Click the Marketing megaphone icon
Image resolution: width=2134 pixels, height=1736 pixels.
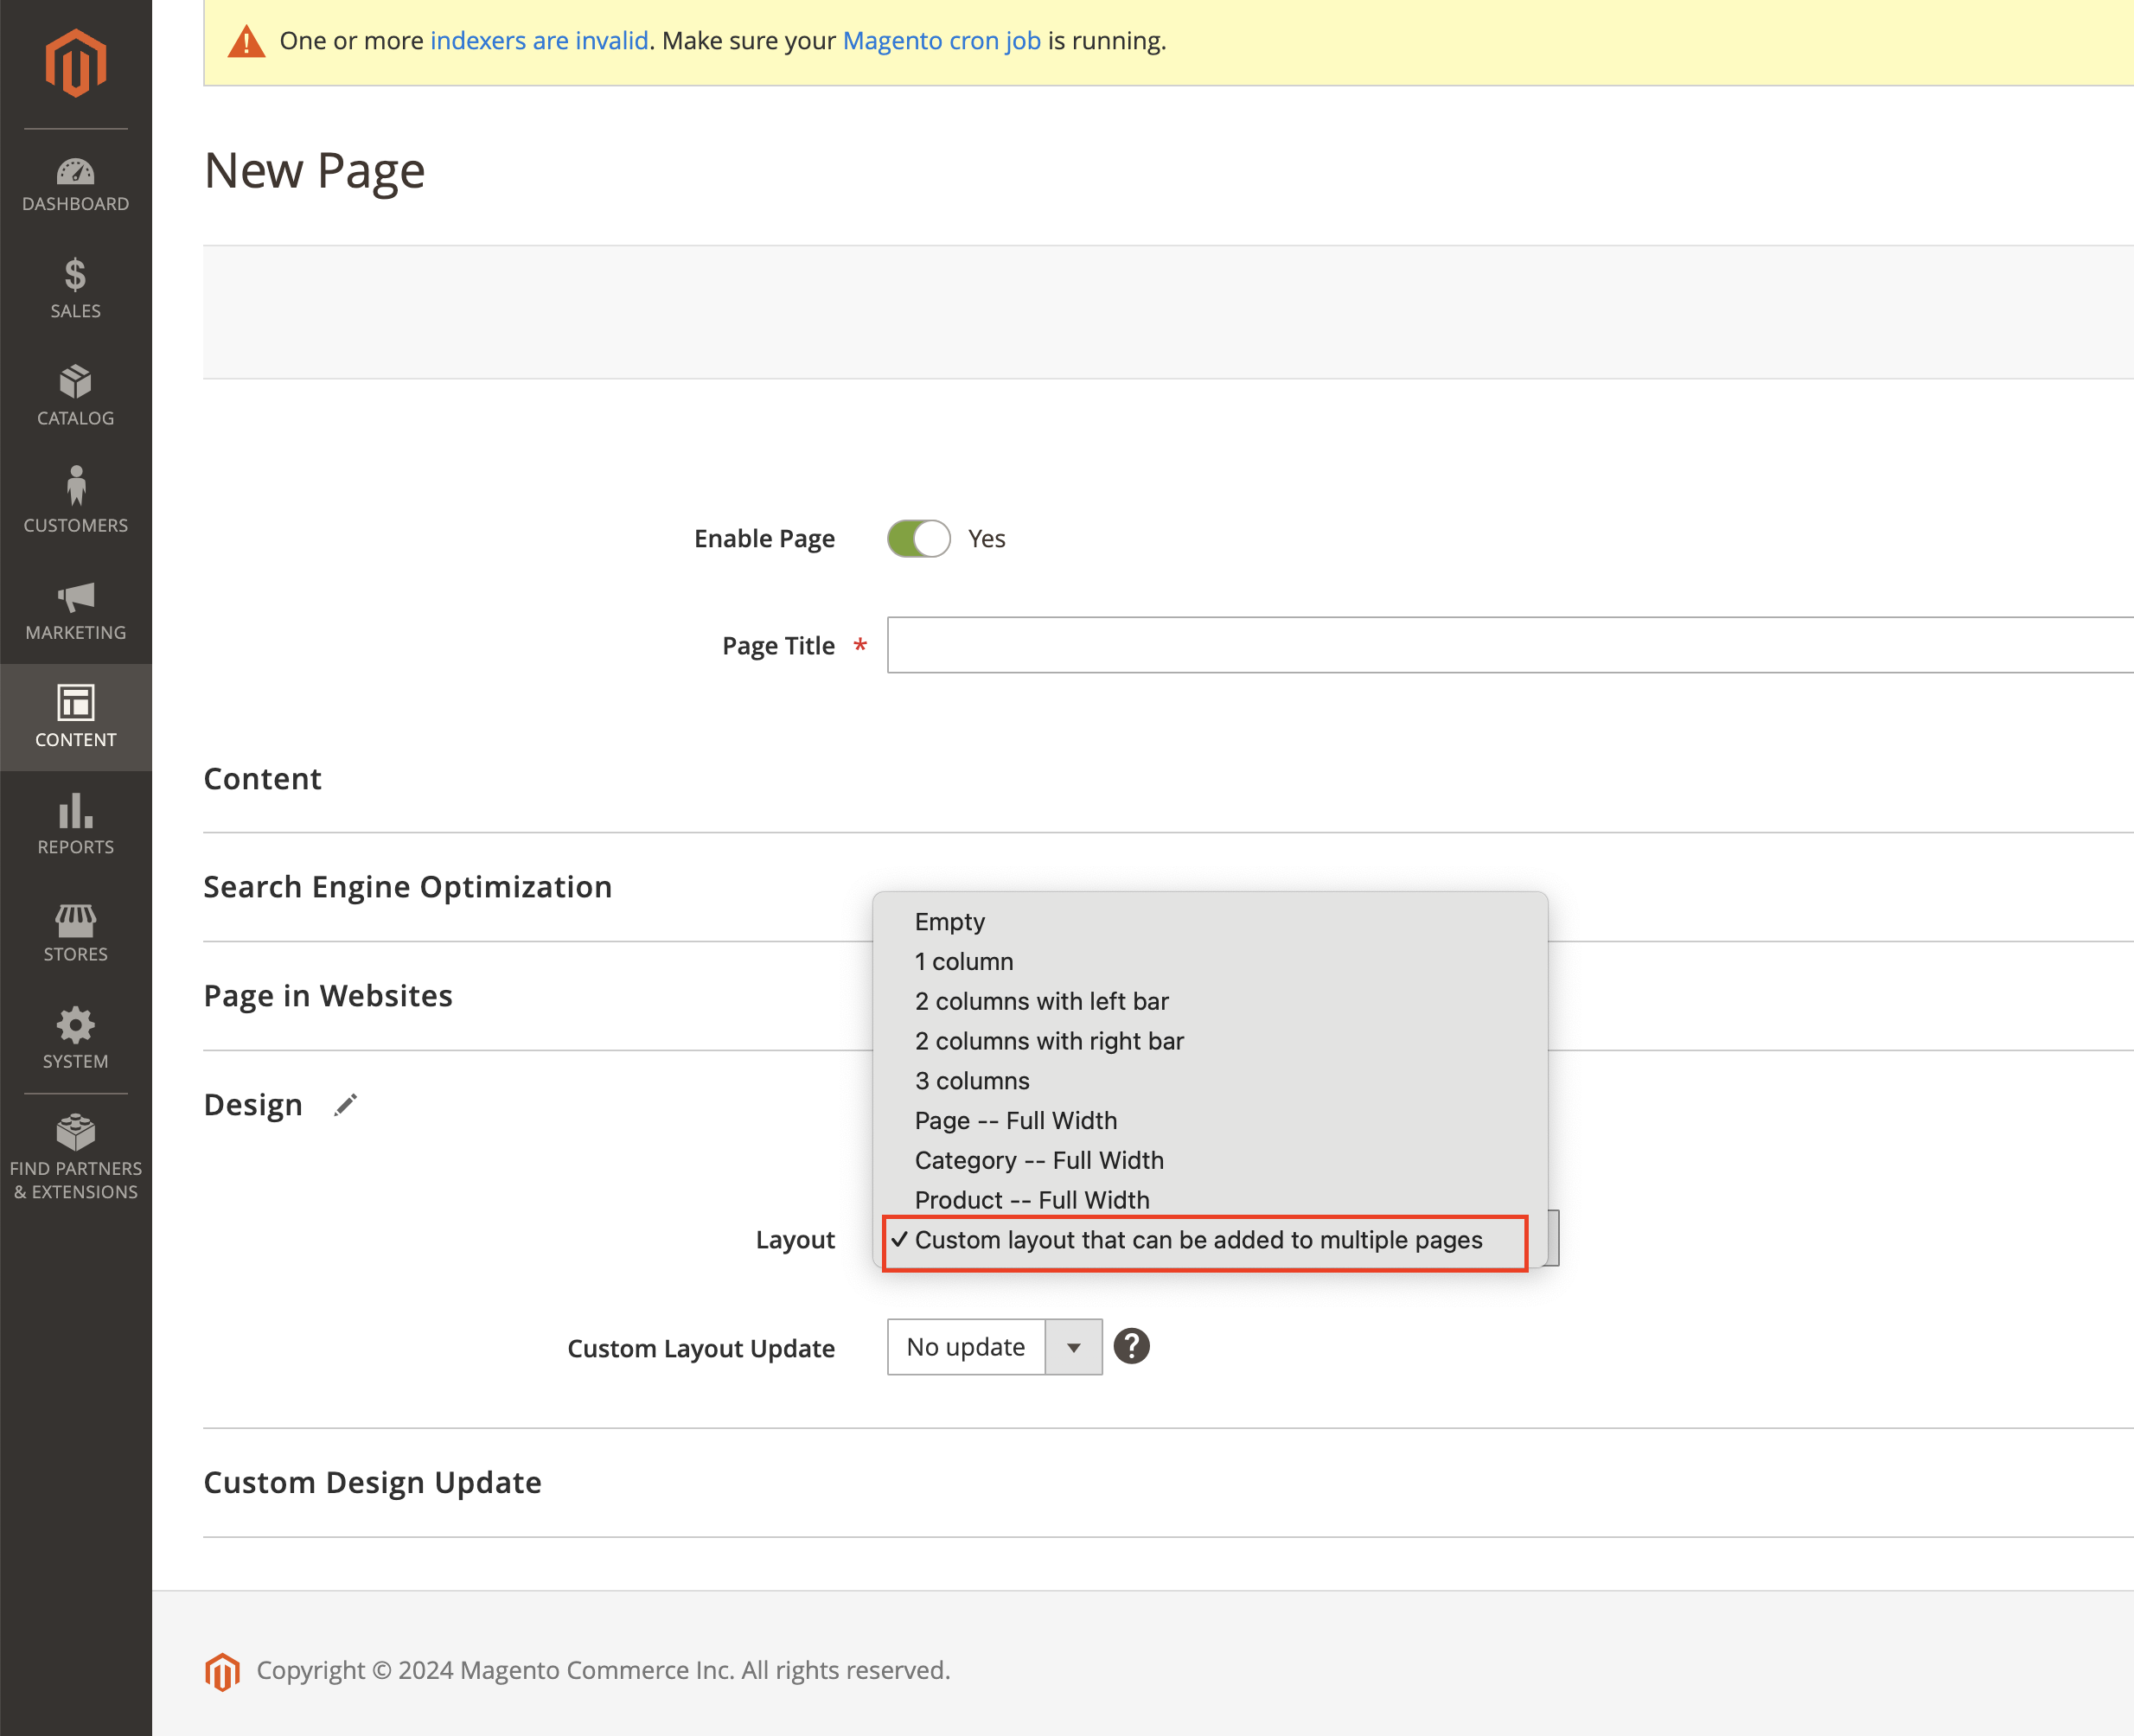coord(75,597)
